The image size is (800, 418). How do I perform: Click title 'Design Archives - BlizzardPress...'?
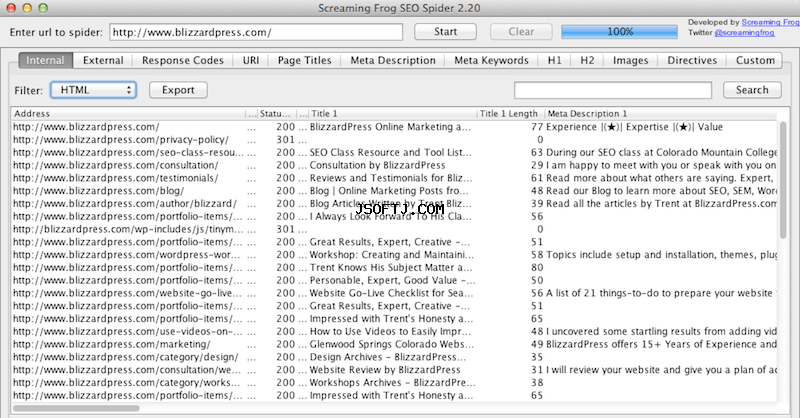click(x=387, y=357)
